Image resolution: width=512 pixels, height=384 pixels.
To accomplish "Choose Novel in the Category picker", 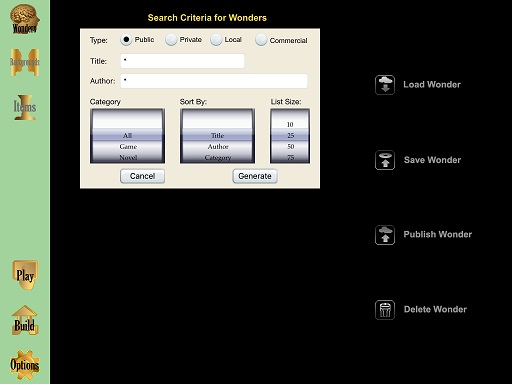I will [127, 157].
